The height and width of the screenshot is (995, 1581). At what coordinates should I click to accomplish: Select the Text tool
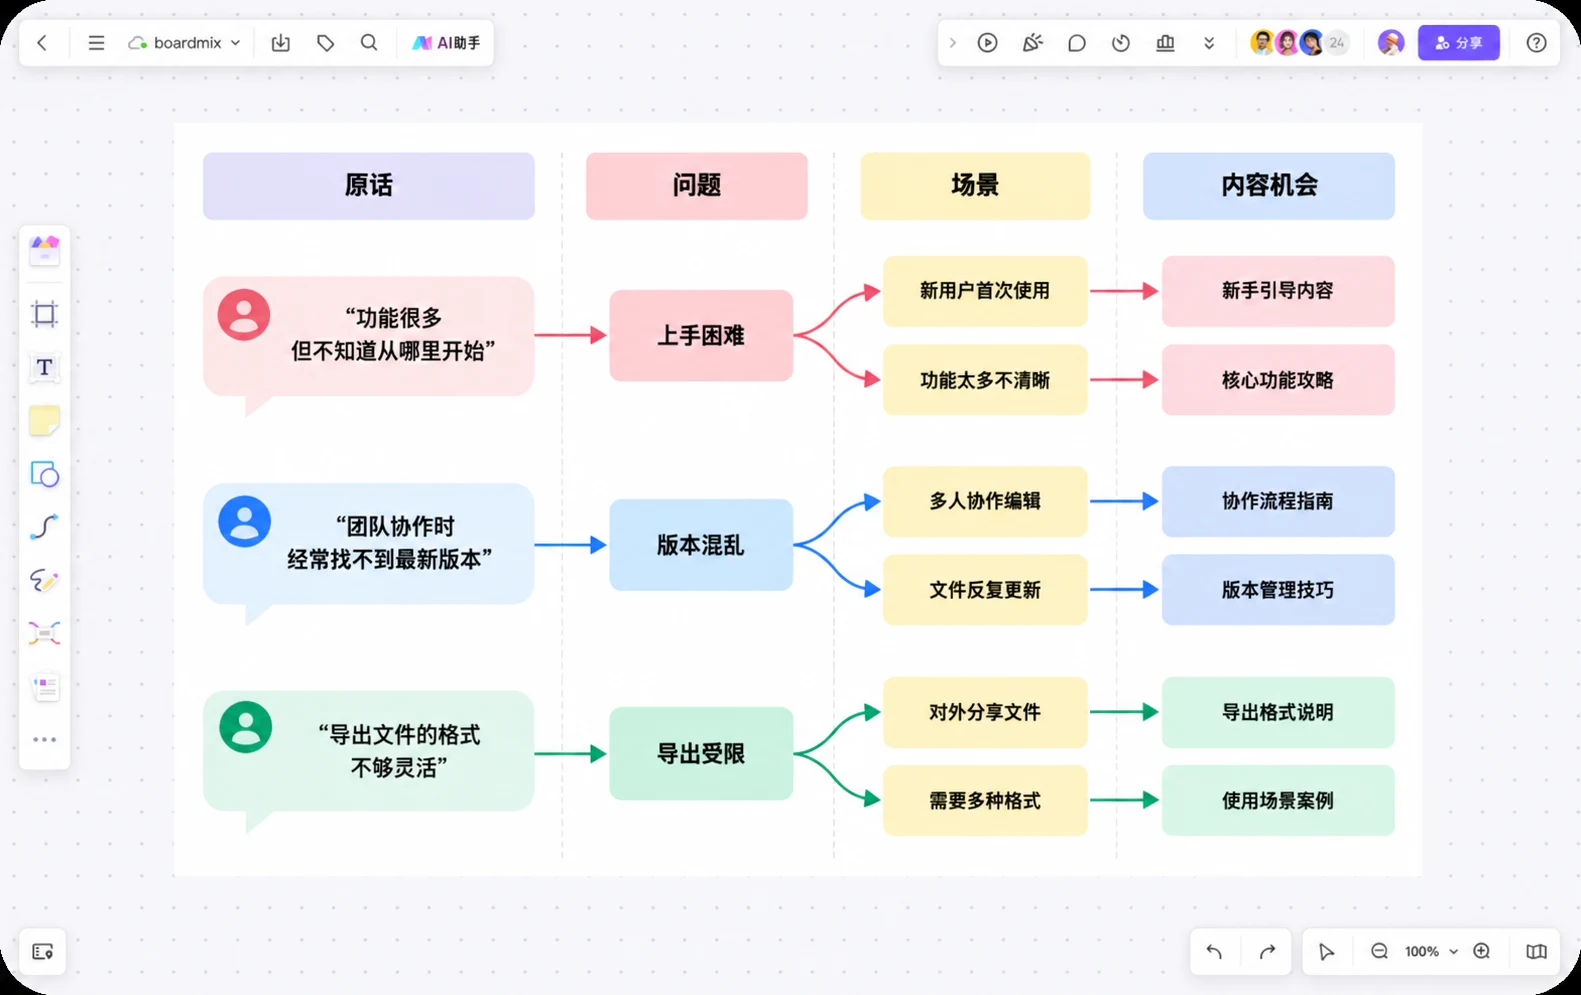tap(44, 367)
